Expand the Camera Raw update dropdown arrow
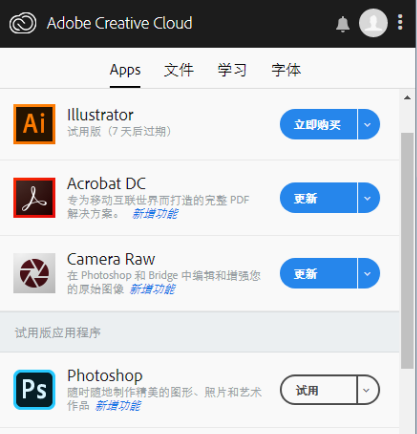Viewport: 417px width, 434px height. [368, 273]
